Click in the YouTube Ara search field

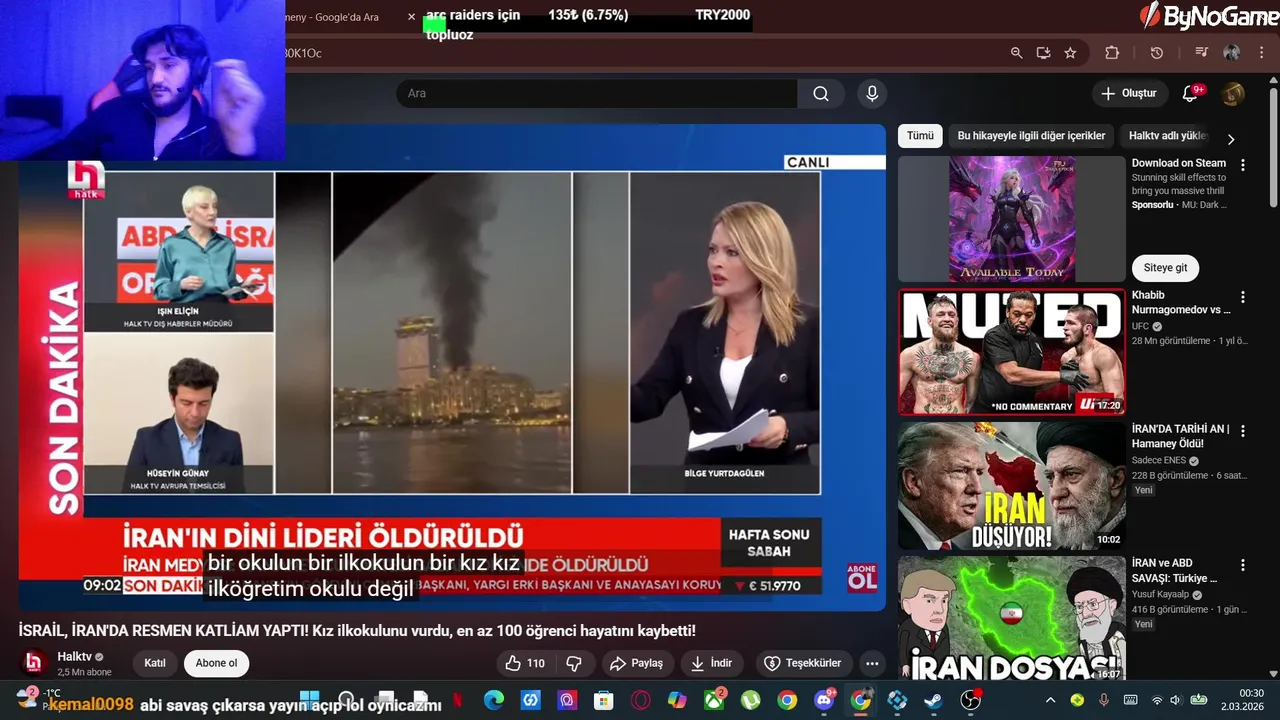tap(597, 93)
